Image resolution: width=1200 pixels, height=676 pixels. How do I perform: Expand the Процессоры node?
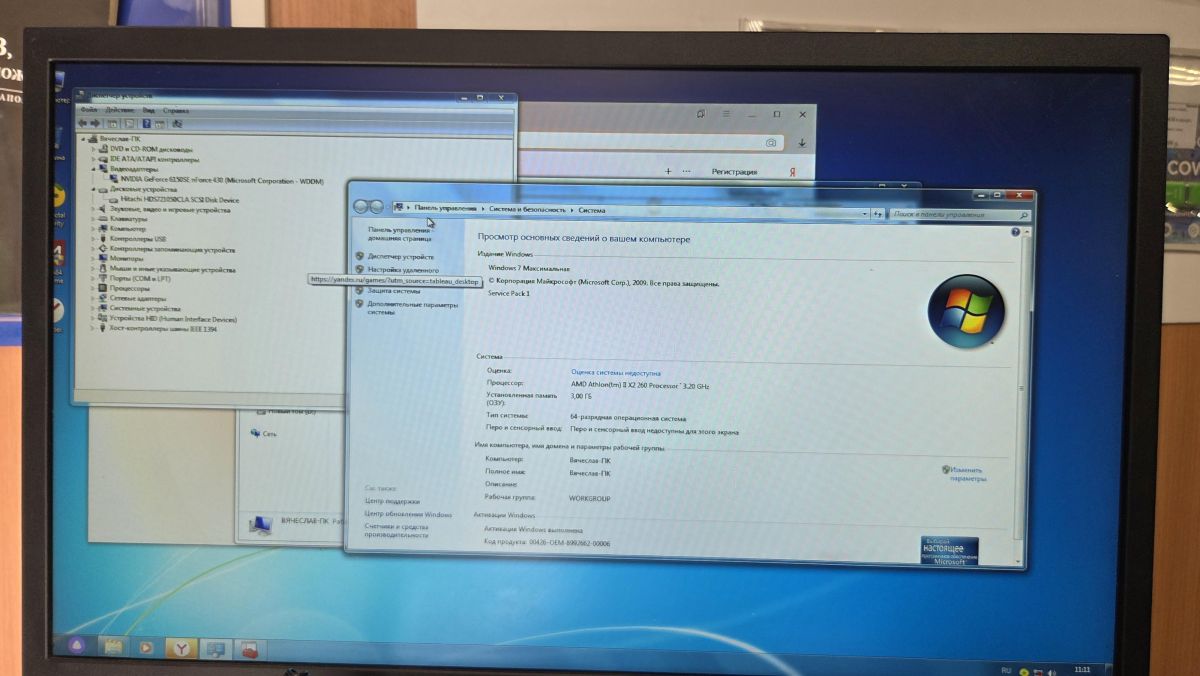[95, 289]
